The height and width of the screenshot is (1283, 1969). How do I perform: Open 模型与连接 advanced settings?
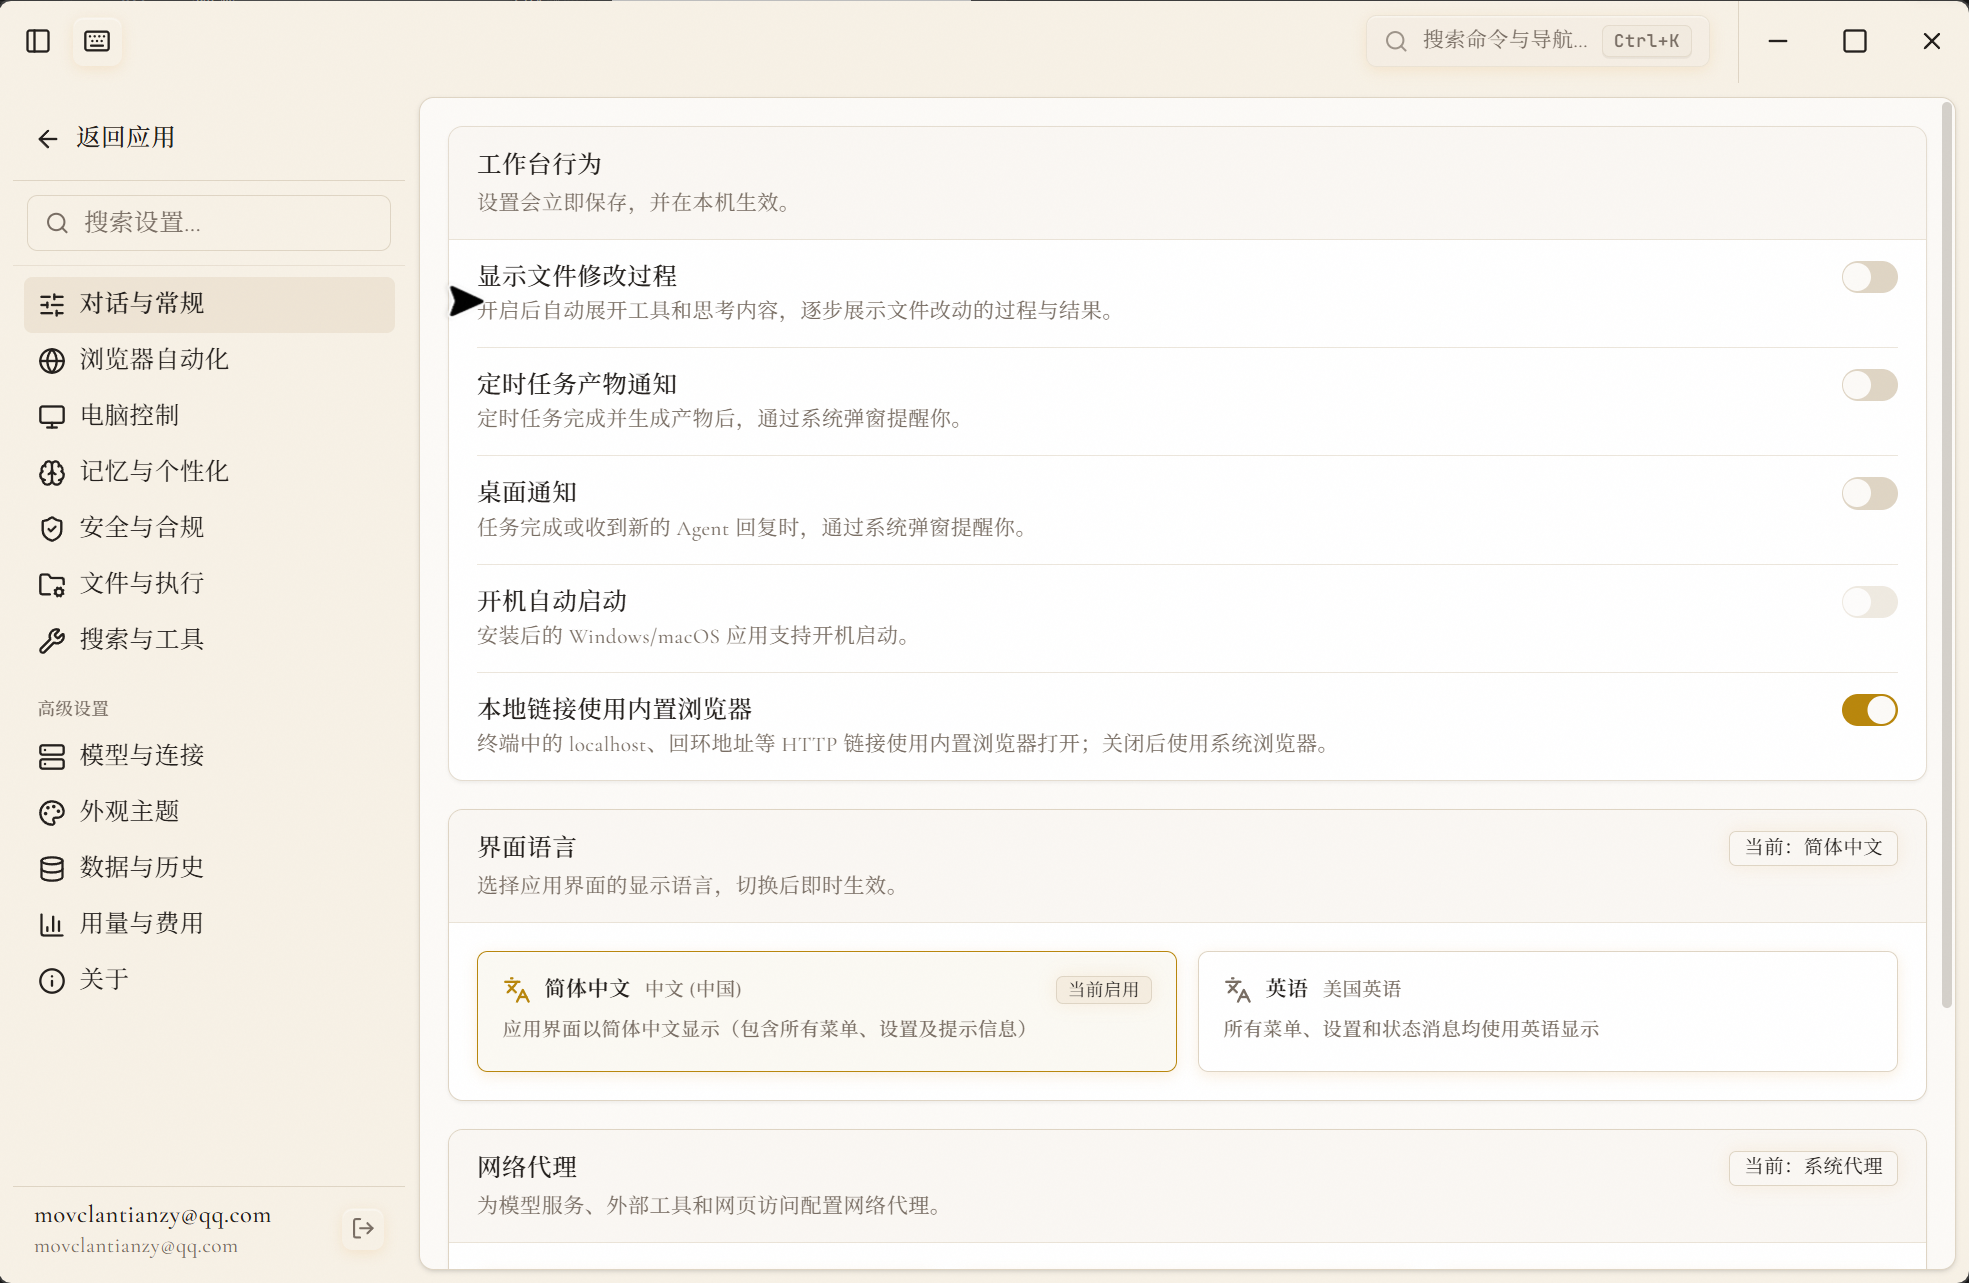[x=209, y=756]
